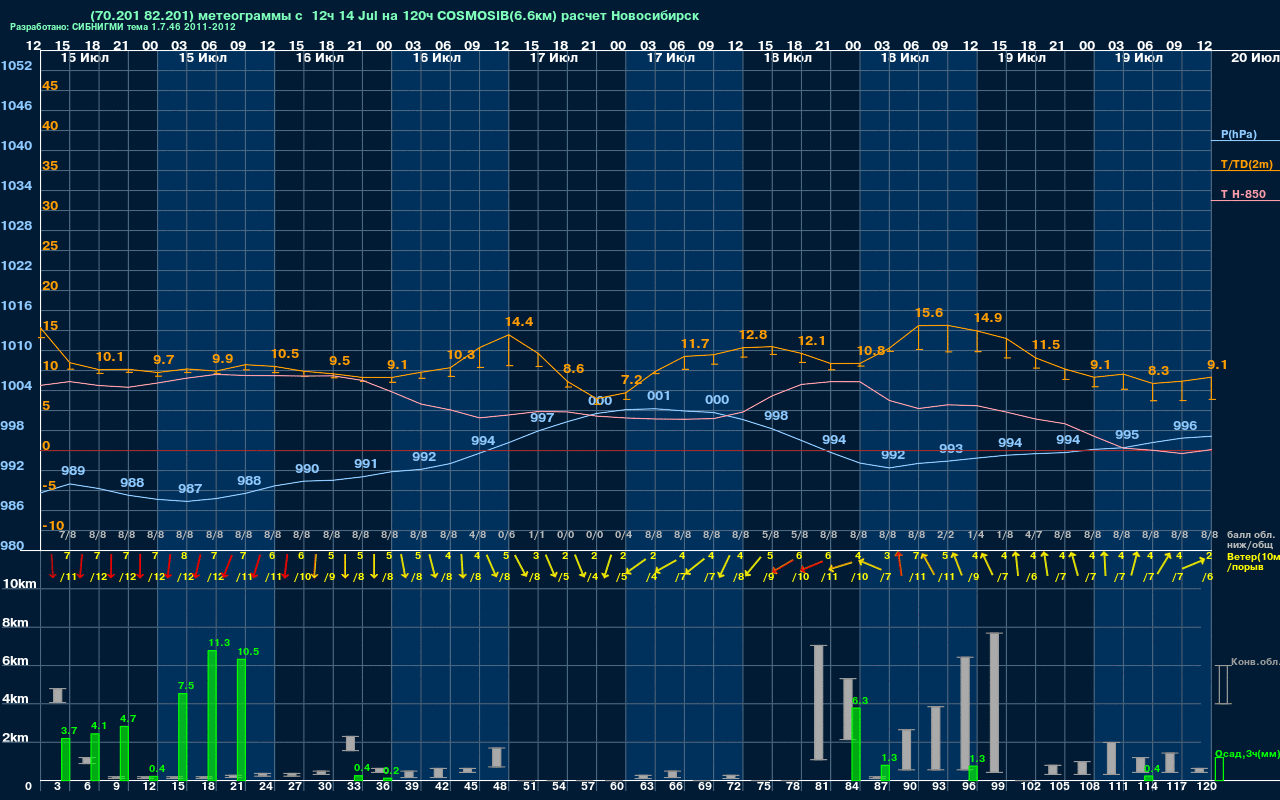Click the convective cloud legend bar symbol

pos(1222,684)
